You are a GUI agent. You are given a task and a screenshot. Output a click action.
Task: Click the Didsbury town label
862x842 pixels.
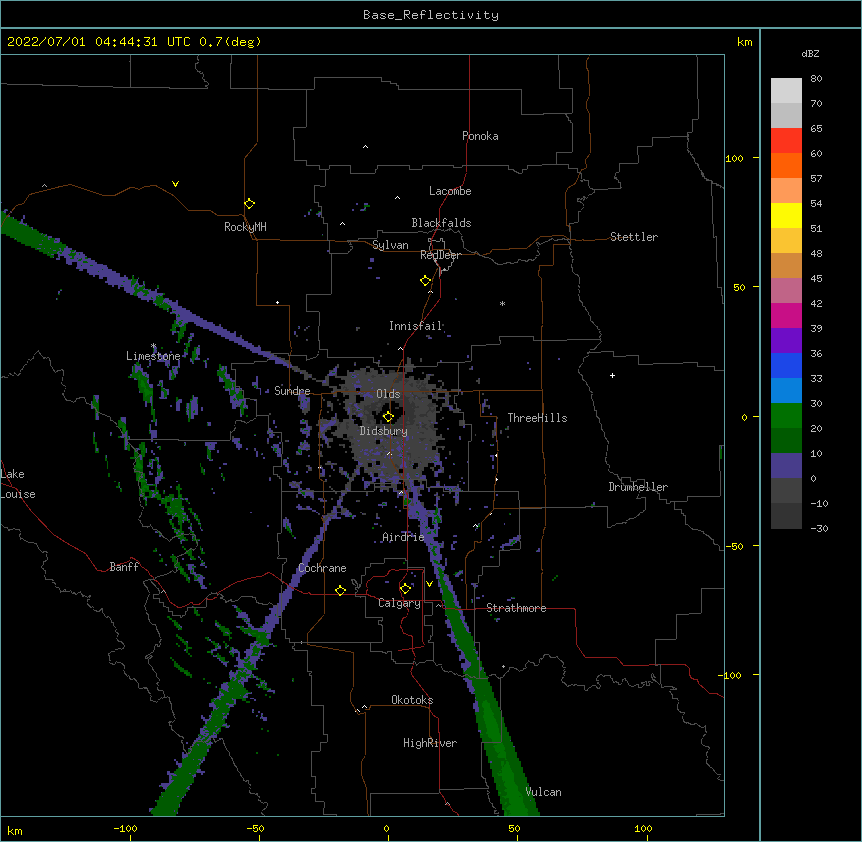[384, 431]
